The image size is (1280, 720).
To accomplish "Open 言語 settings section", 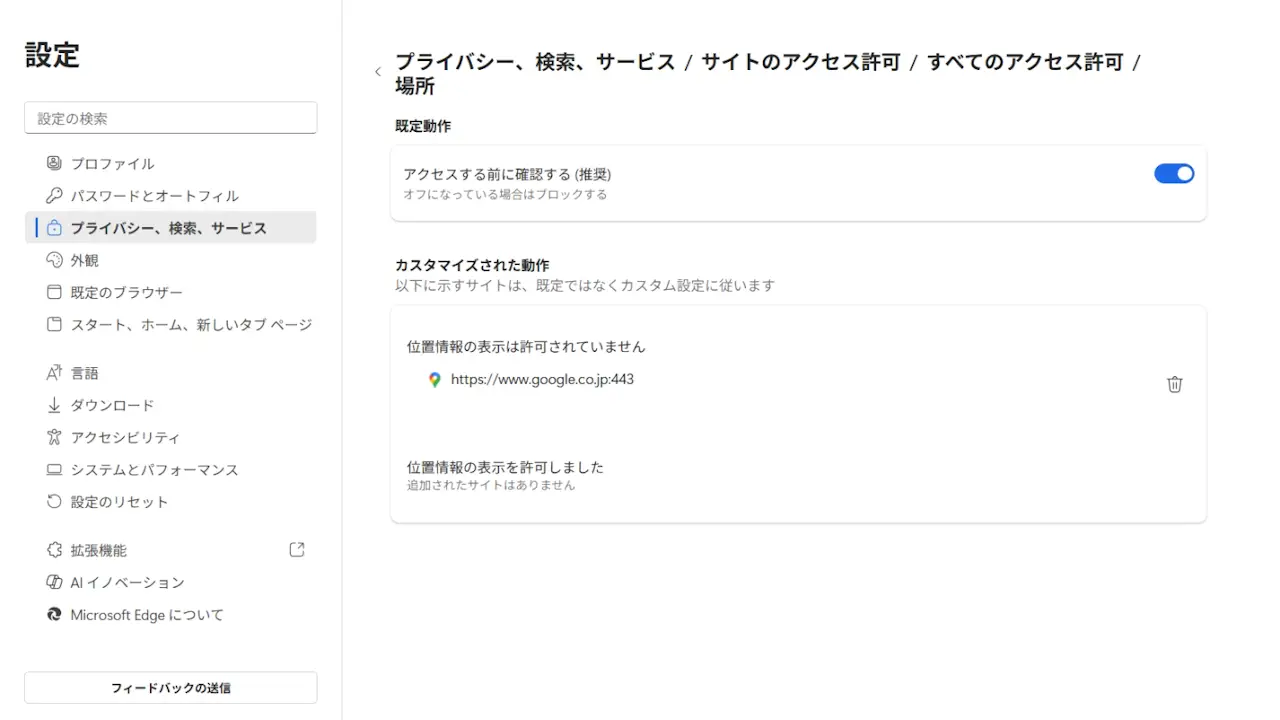I will (85, 373).
